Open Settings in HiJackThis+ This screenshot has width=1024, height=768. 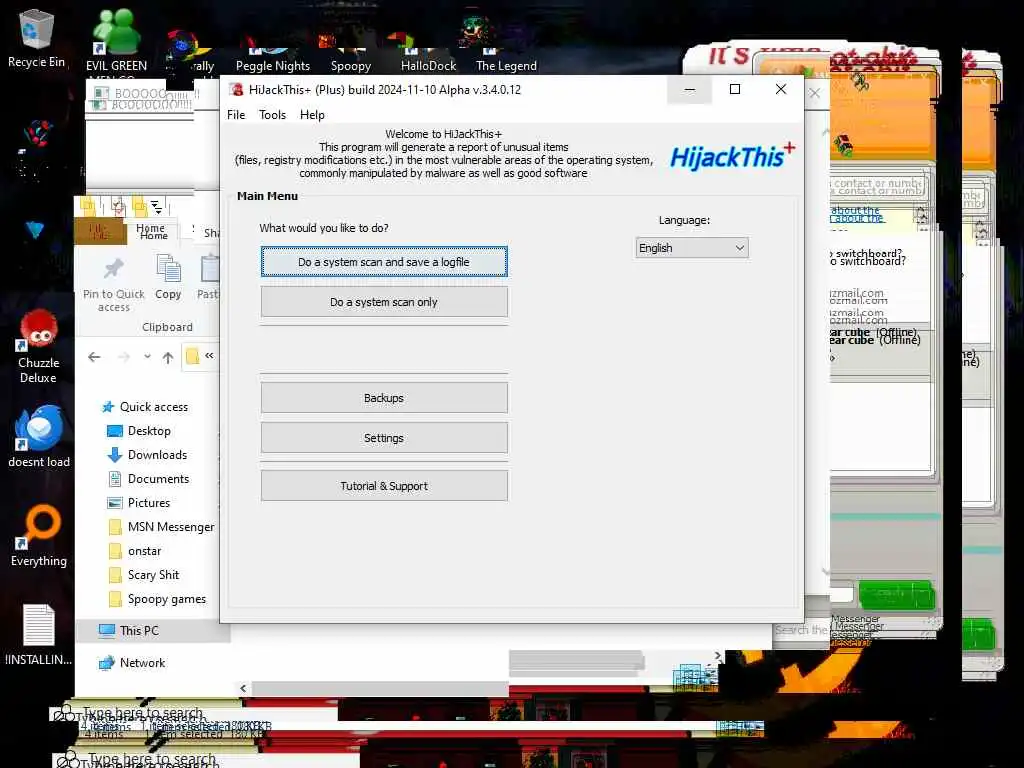click(x=384, y=438)
